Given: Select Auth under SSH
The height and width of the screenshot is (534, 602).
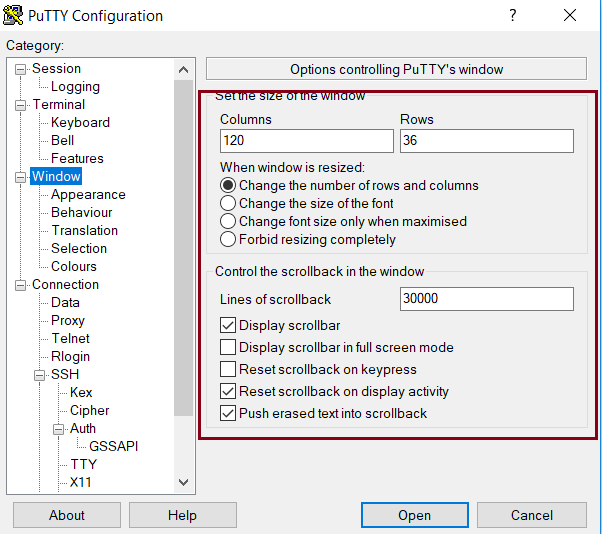Looking at the screenshot, I should (x=83, y=428).
